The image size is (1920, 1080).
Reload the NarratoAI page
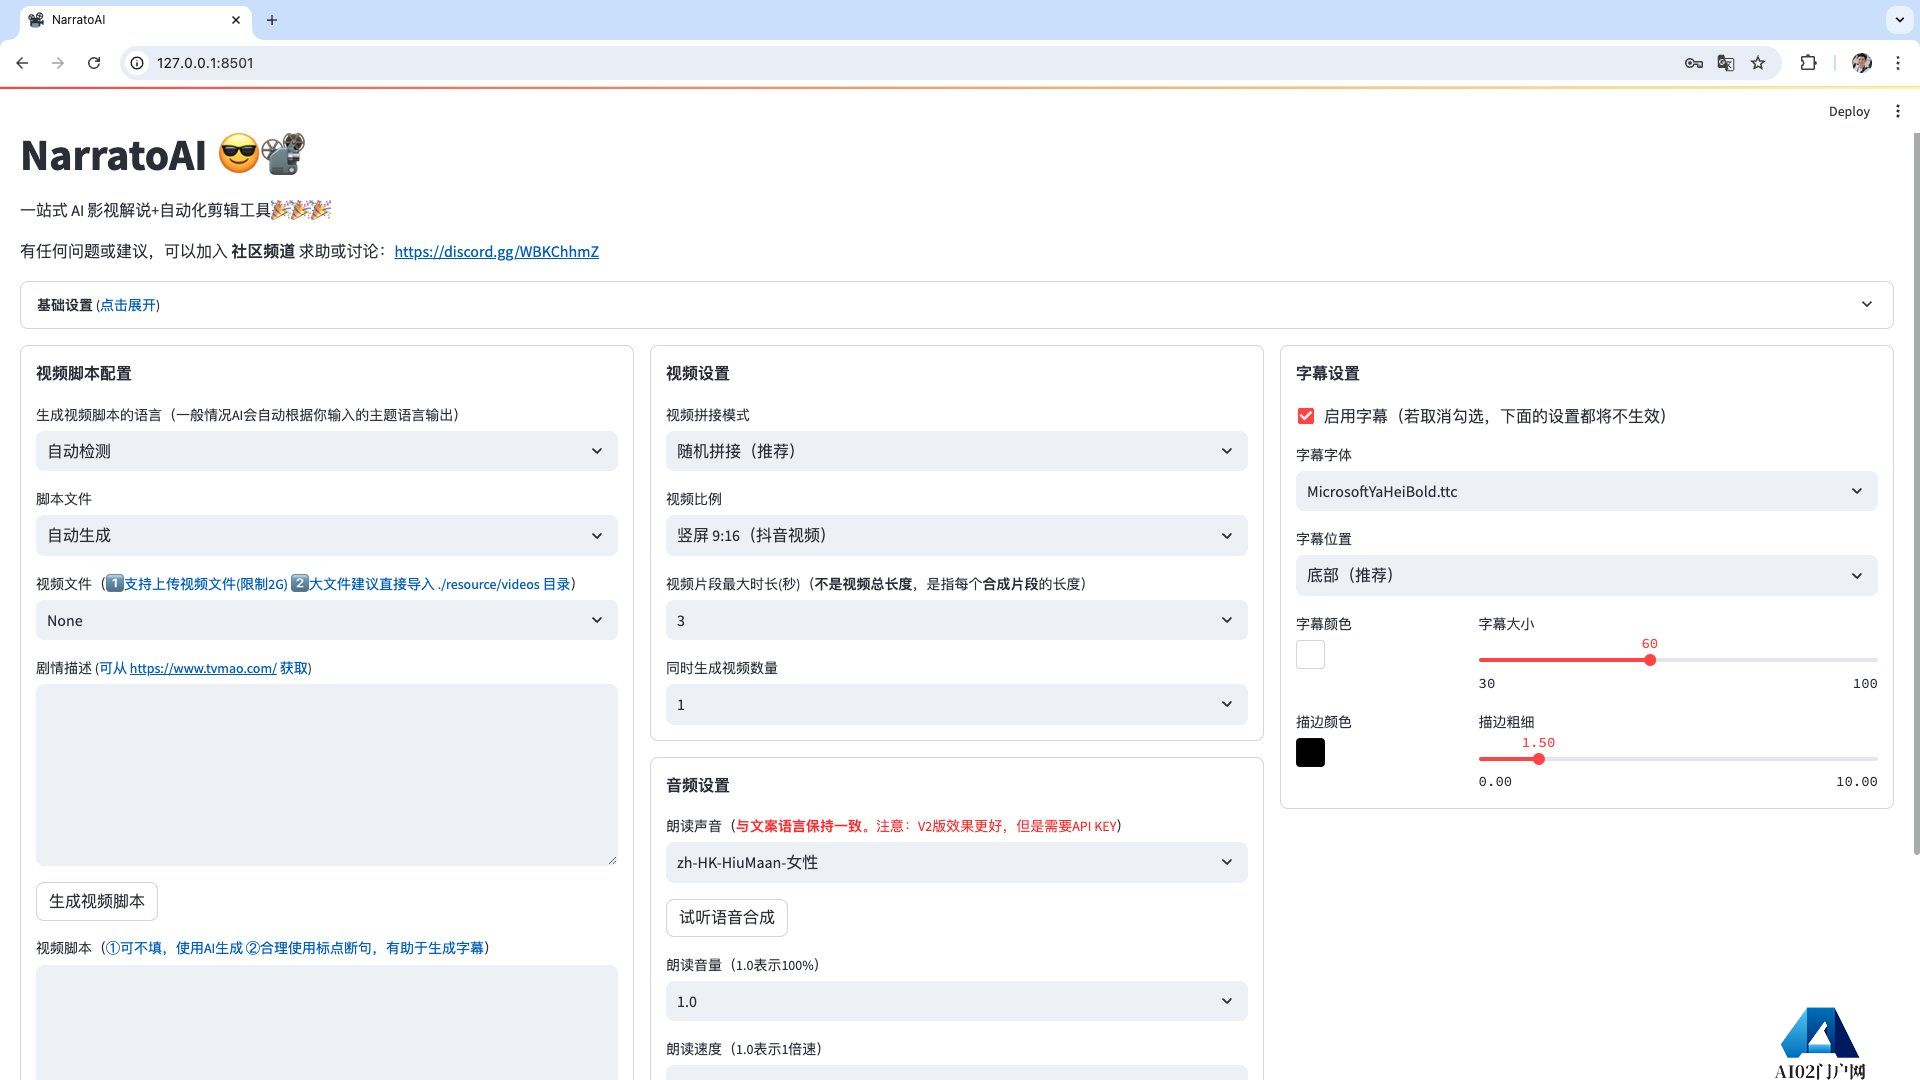[x=94, y=63]
